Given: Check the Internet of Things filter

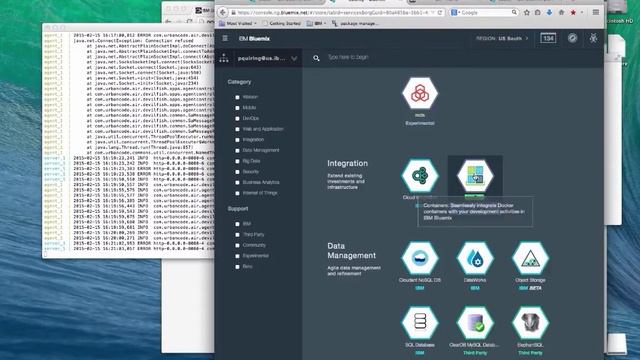Looking at the screenshot, I should pos(237,193).
